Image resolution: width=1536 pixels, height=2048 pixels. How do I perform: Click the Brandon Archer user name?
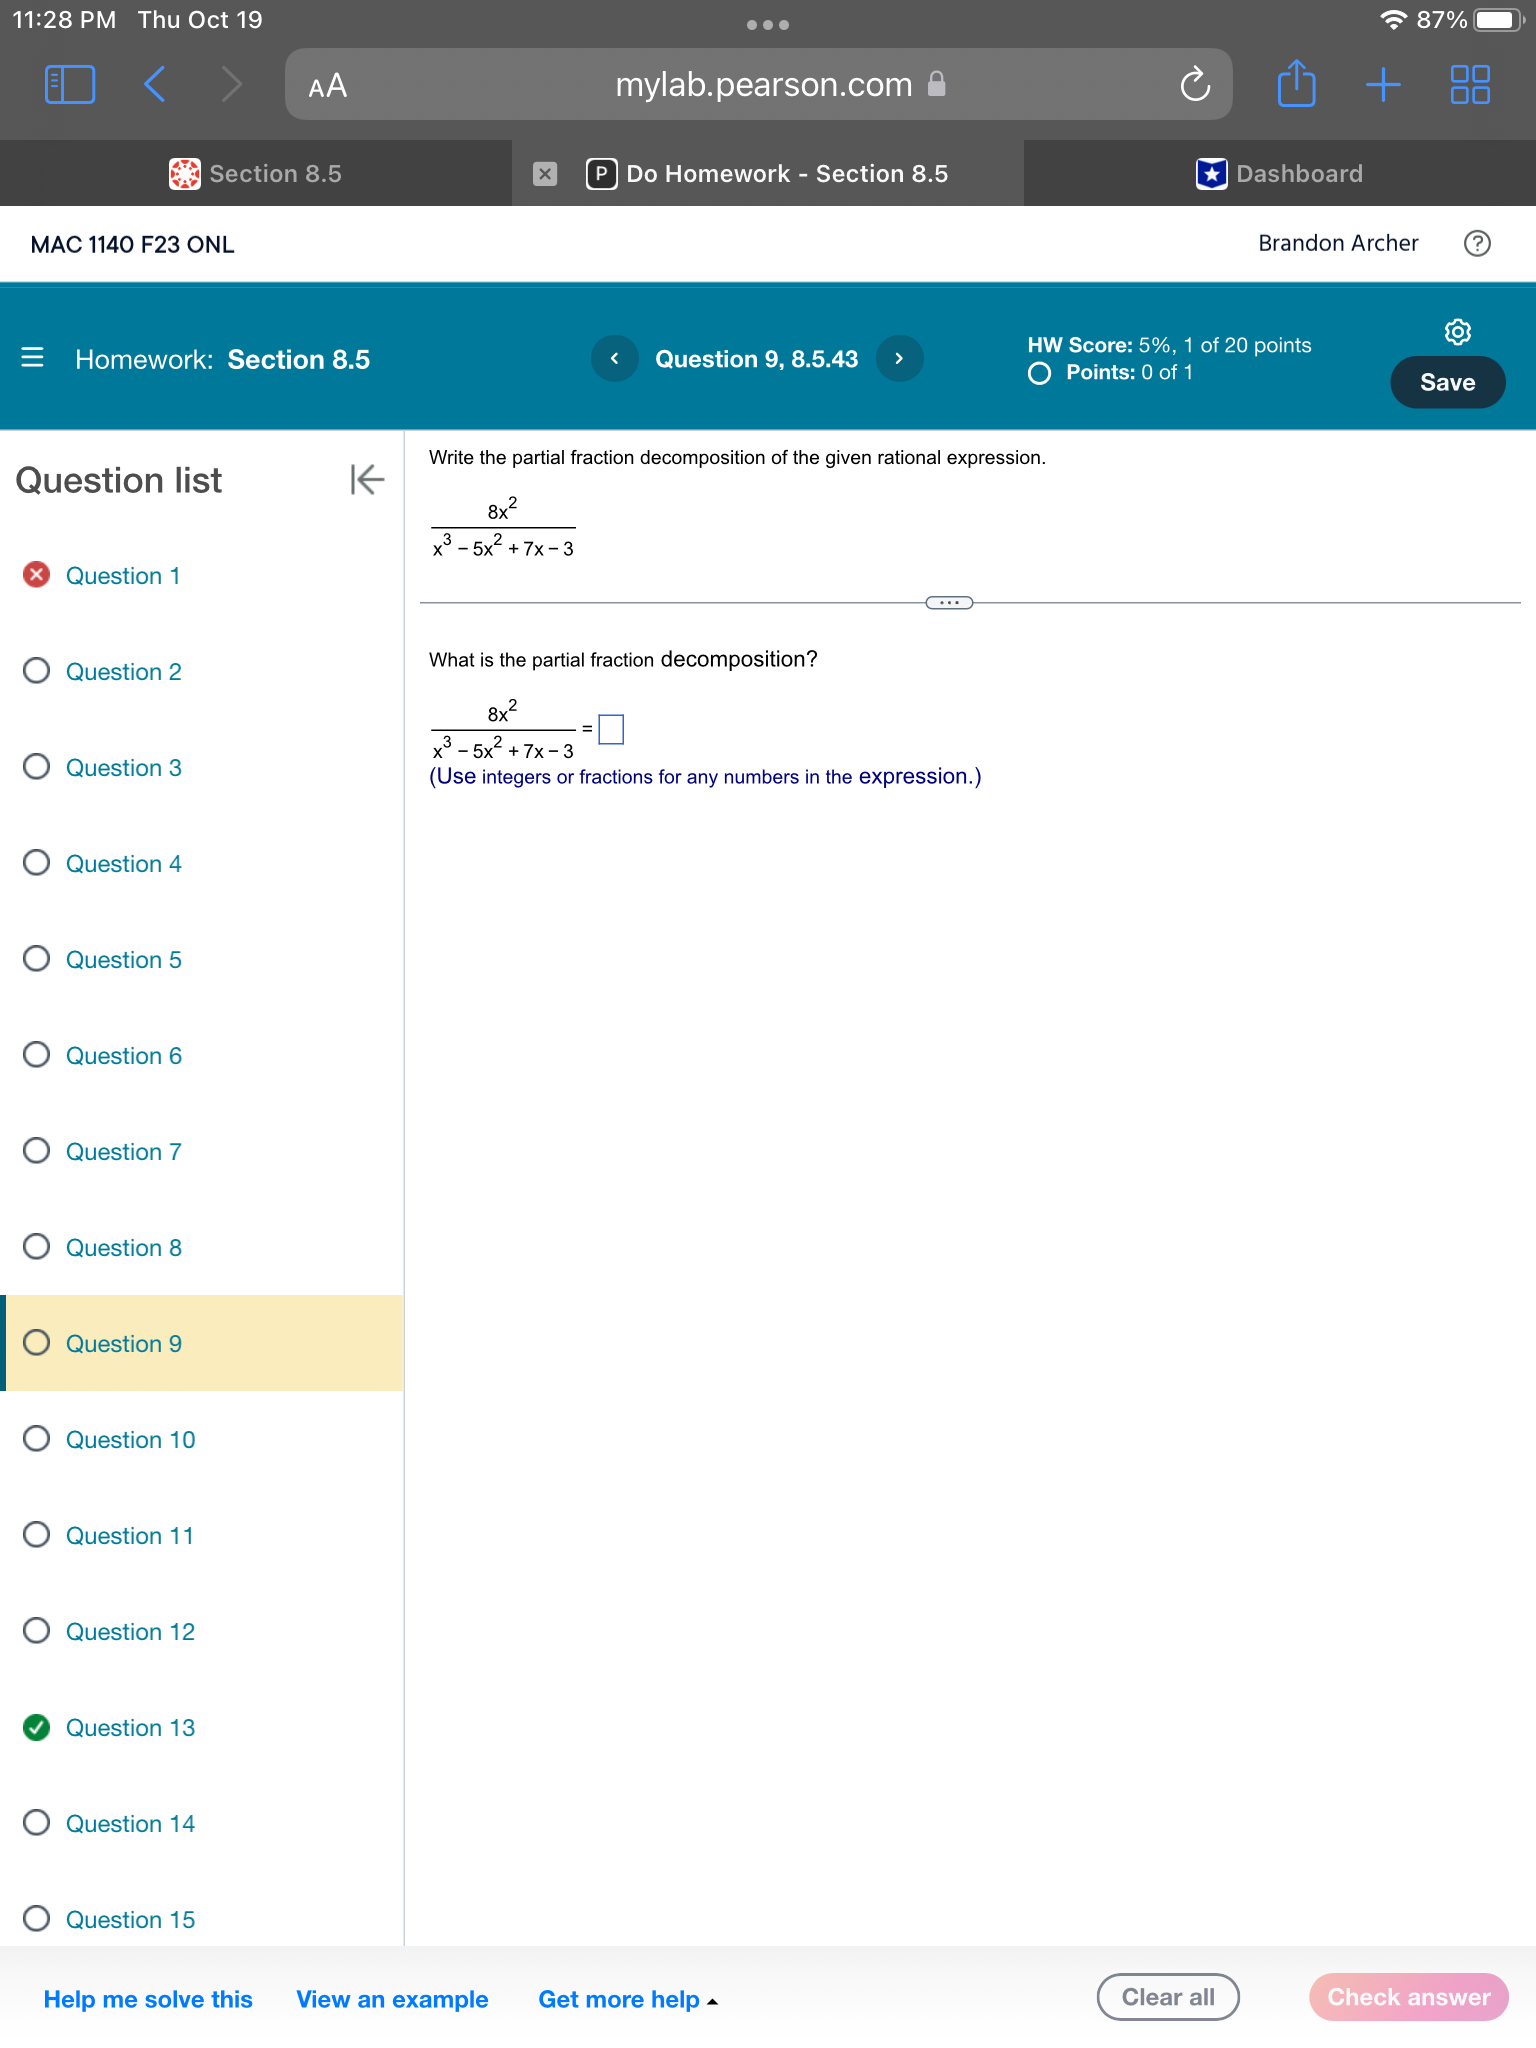click(x=1338, y=243)
